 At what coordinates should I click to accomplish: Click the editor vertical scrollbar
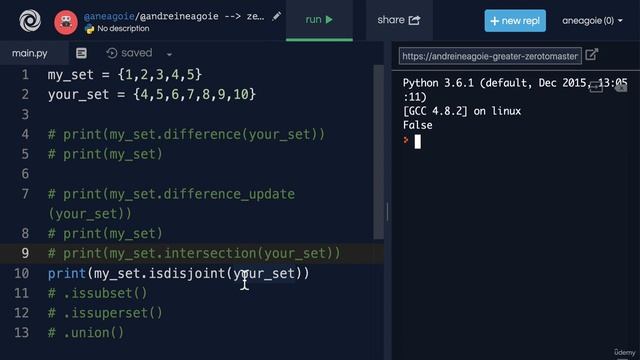point(378,152)
